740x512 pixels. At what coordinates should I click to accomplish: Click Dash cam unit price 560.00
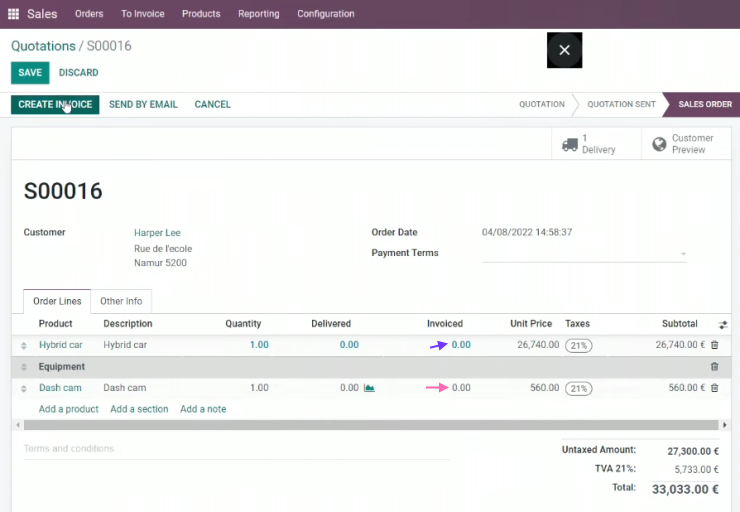pos(544,388)
